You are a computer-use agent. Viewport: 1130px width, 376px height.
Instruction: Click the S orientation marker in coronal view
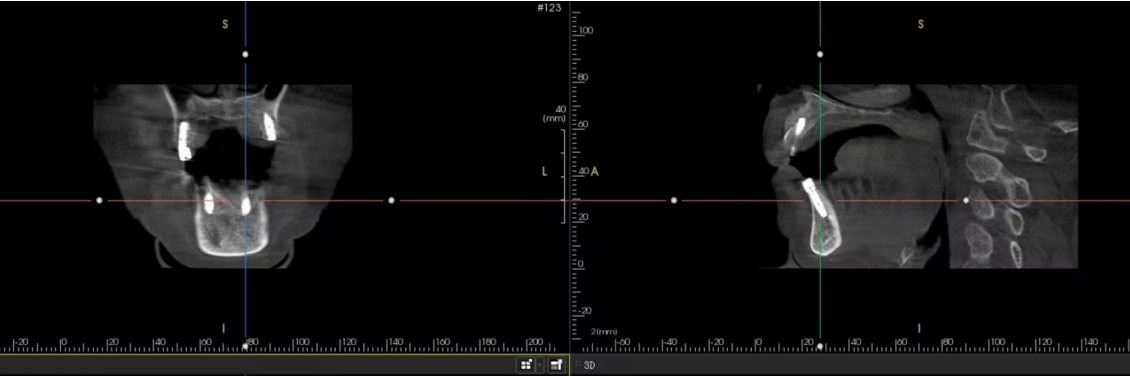tap(225, 24)
